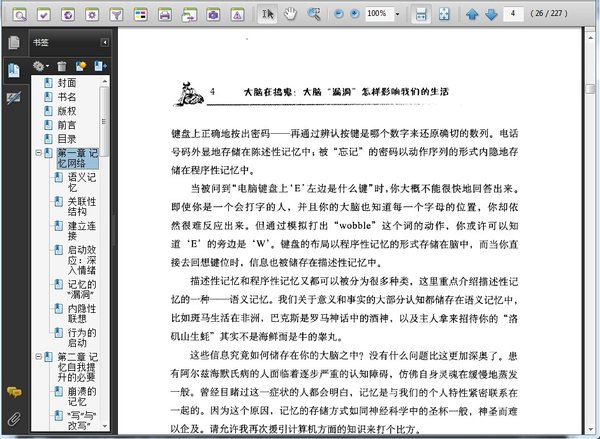Collapse the bookmarks pane with arrow
The image size is (600, 439).
[x=105, y=43]
